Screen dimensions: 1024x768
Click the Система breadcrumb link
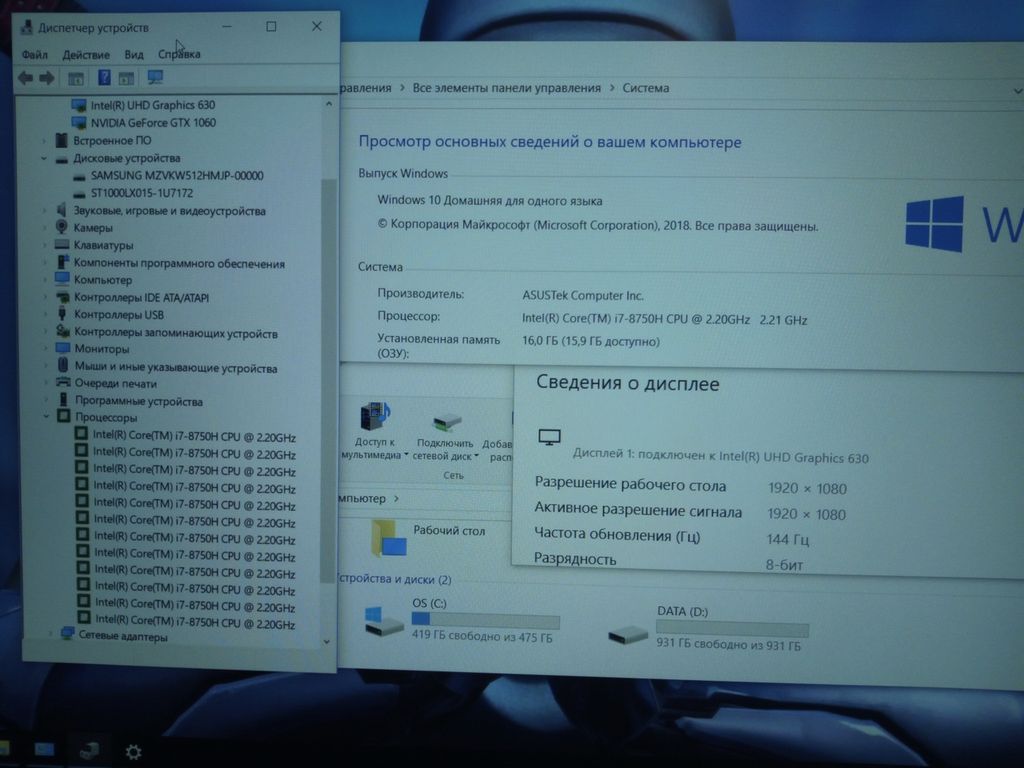(645, 88)
